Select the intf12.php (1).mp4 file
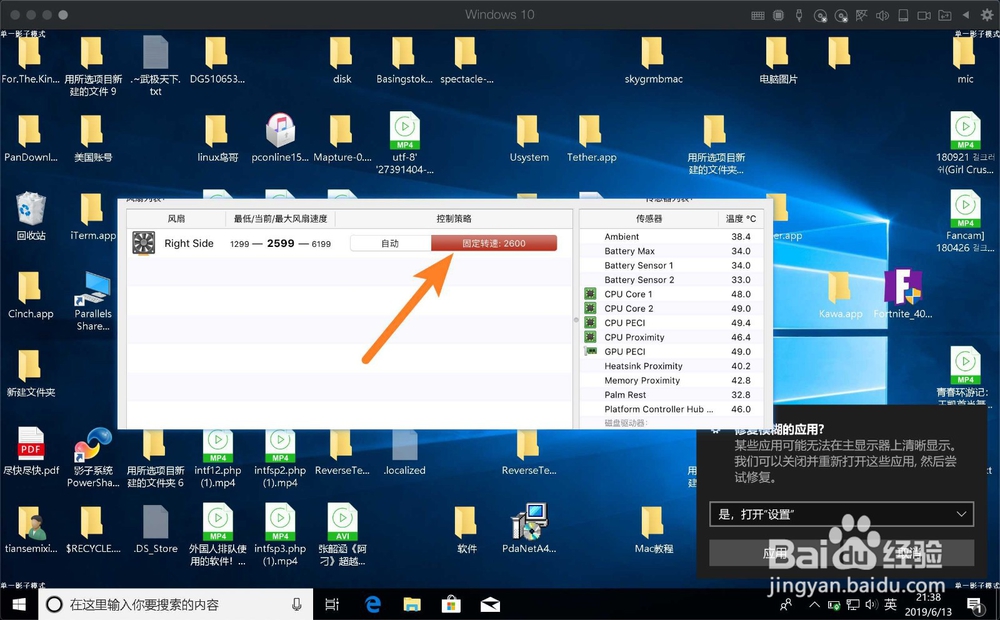The width and height of the screenshot is (1000, 620). coord(217,458)
